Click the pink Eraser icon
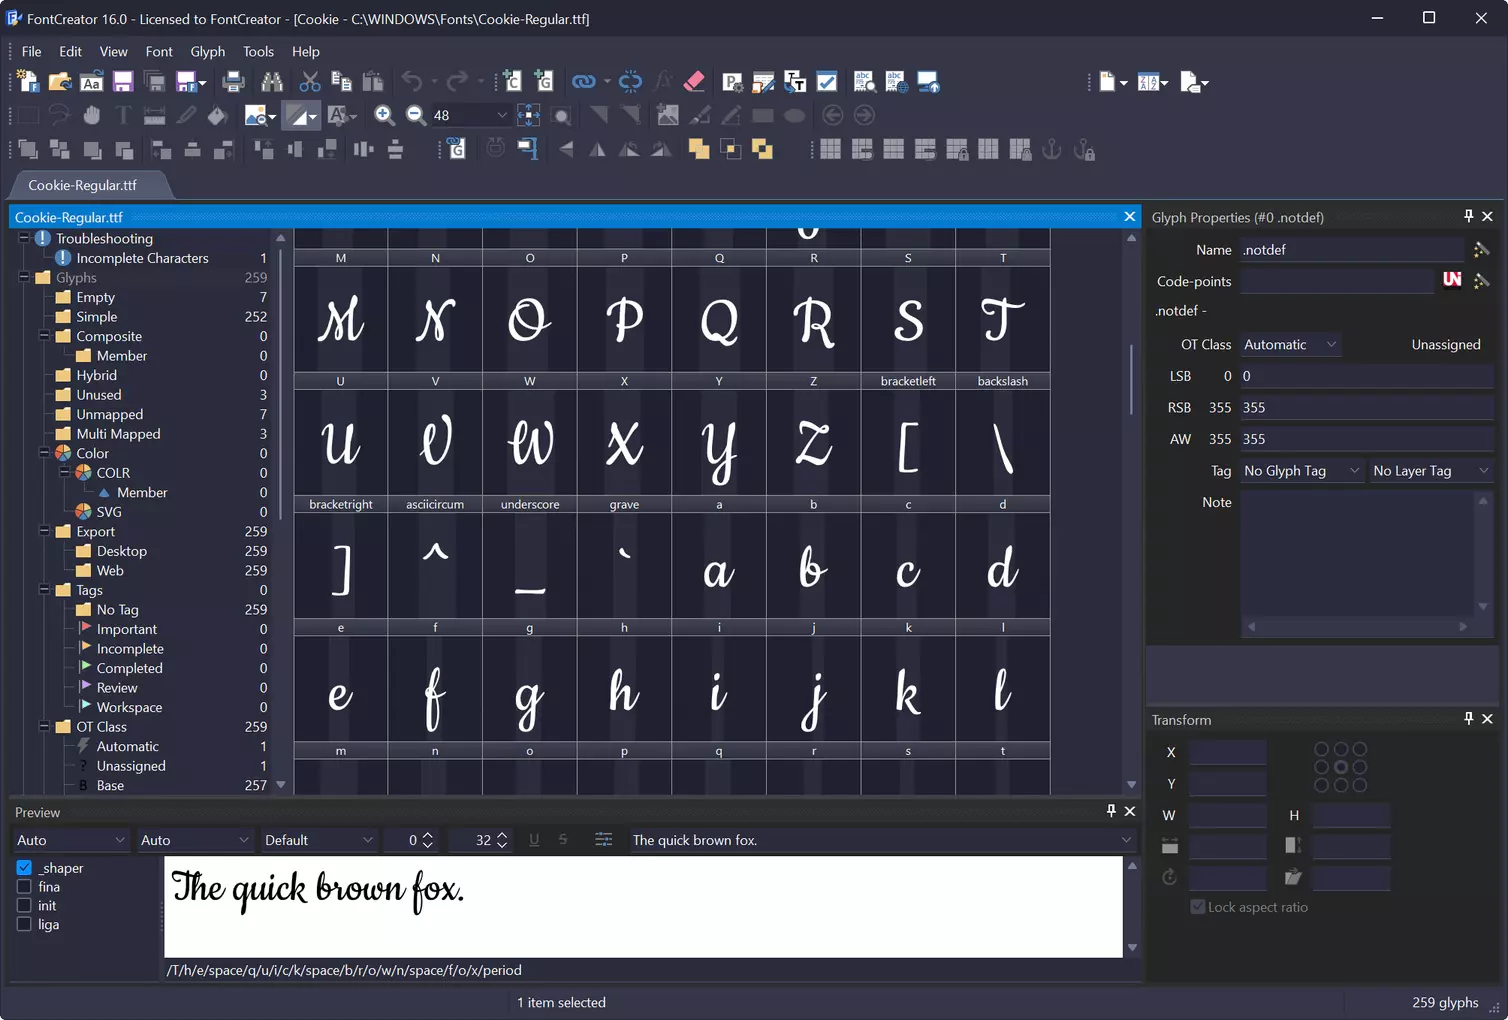This screenshot has width=1508, height=1020. (694, 82)
